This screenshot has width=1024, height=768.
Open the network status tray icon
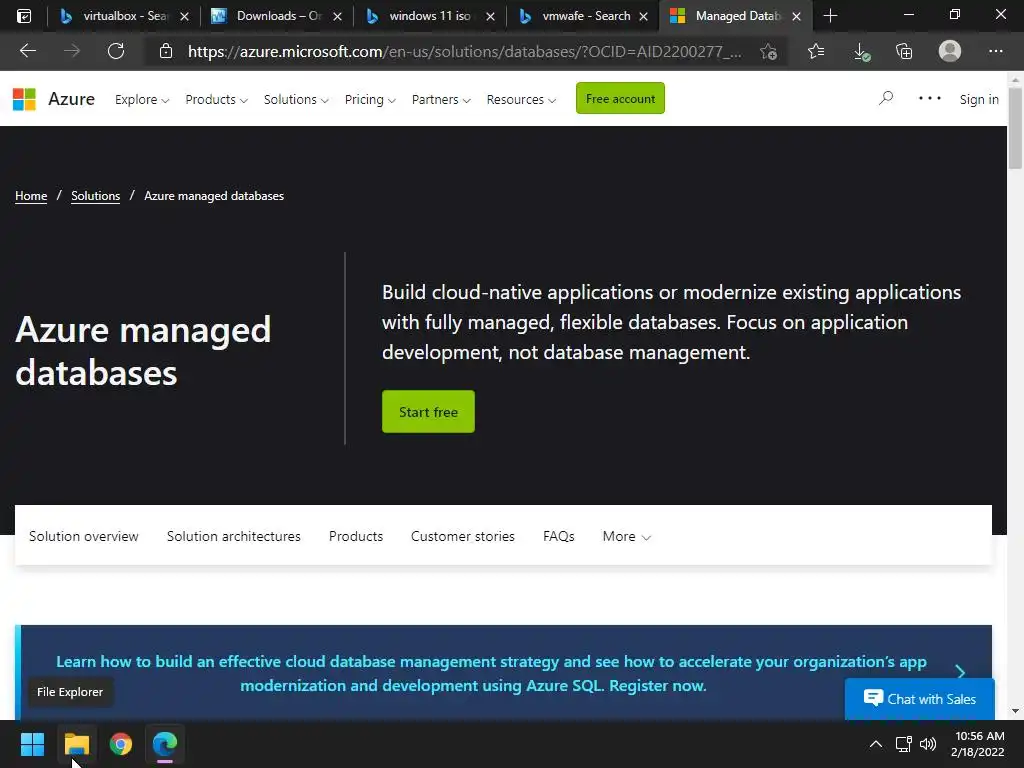(904, 744)
